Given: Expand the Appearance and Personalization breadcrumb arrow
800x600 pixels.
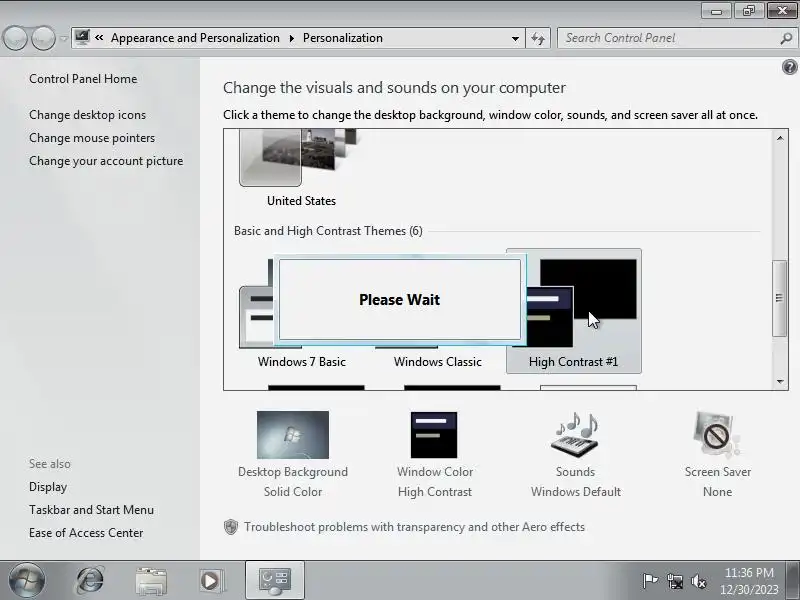Looking at the screenshot, I should pos(292,38).
